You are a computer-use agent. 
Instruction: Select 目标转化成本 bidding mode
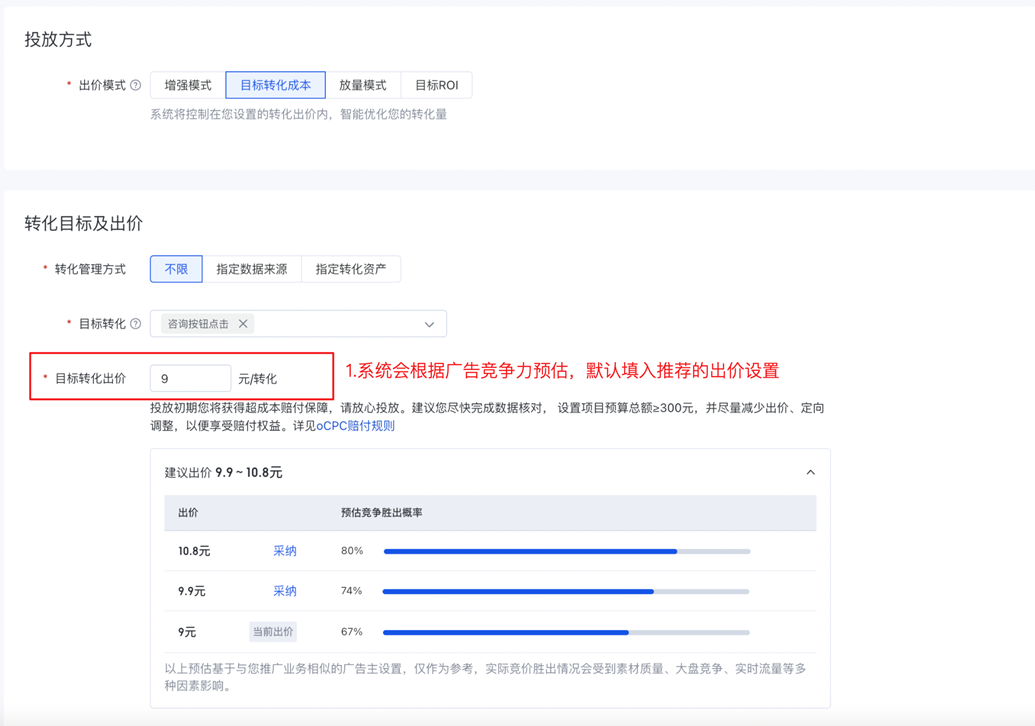[x=275, y=86]
